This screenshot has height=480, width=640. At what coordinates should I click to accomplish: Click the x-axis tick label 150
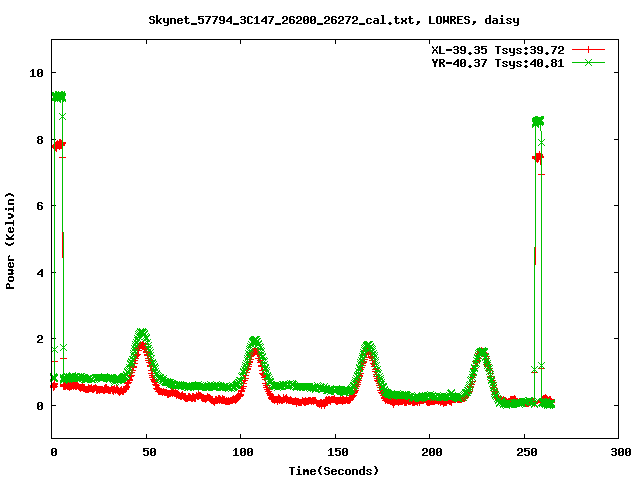(x=337, y=452)
